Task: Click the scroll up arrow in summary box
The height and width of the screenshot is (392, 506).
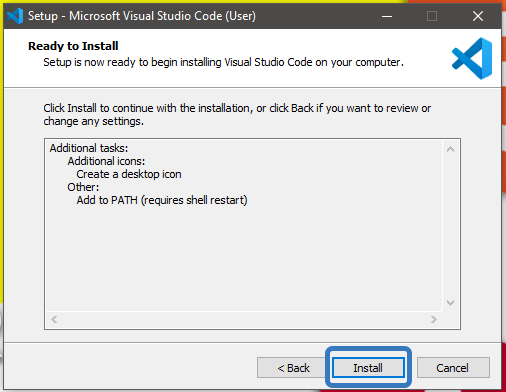Action: click(x=450, y=149)
